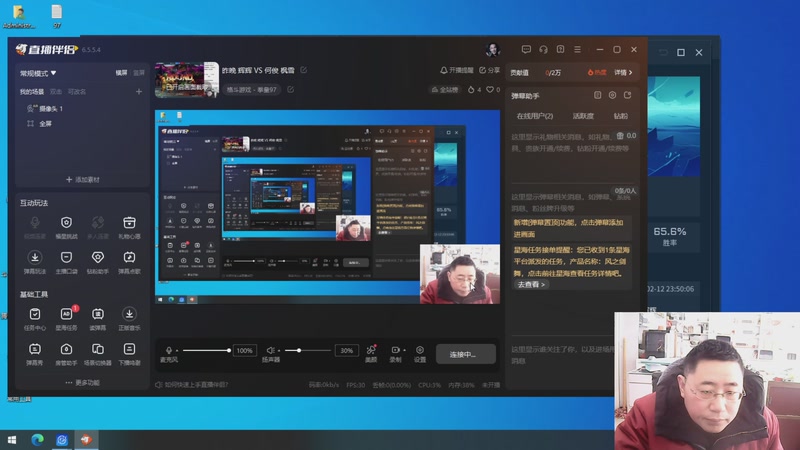Viewport: 800px width, 450px height.
Task: Open 星海任务 with the red badge
Action: click(66, 318)
